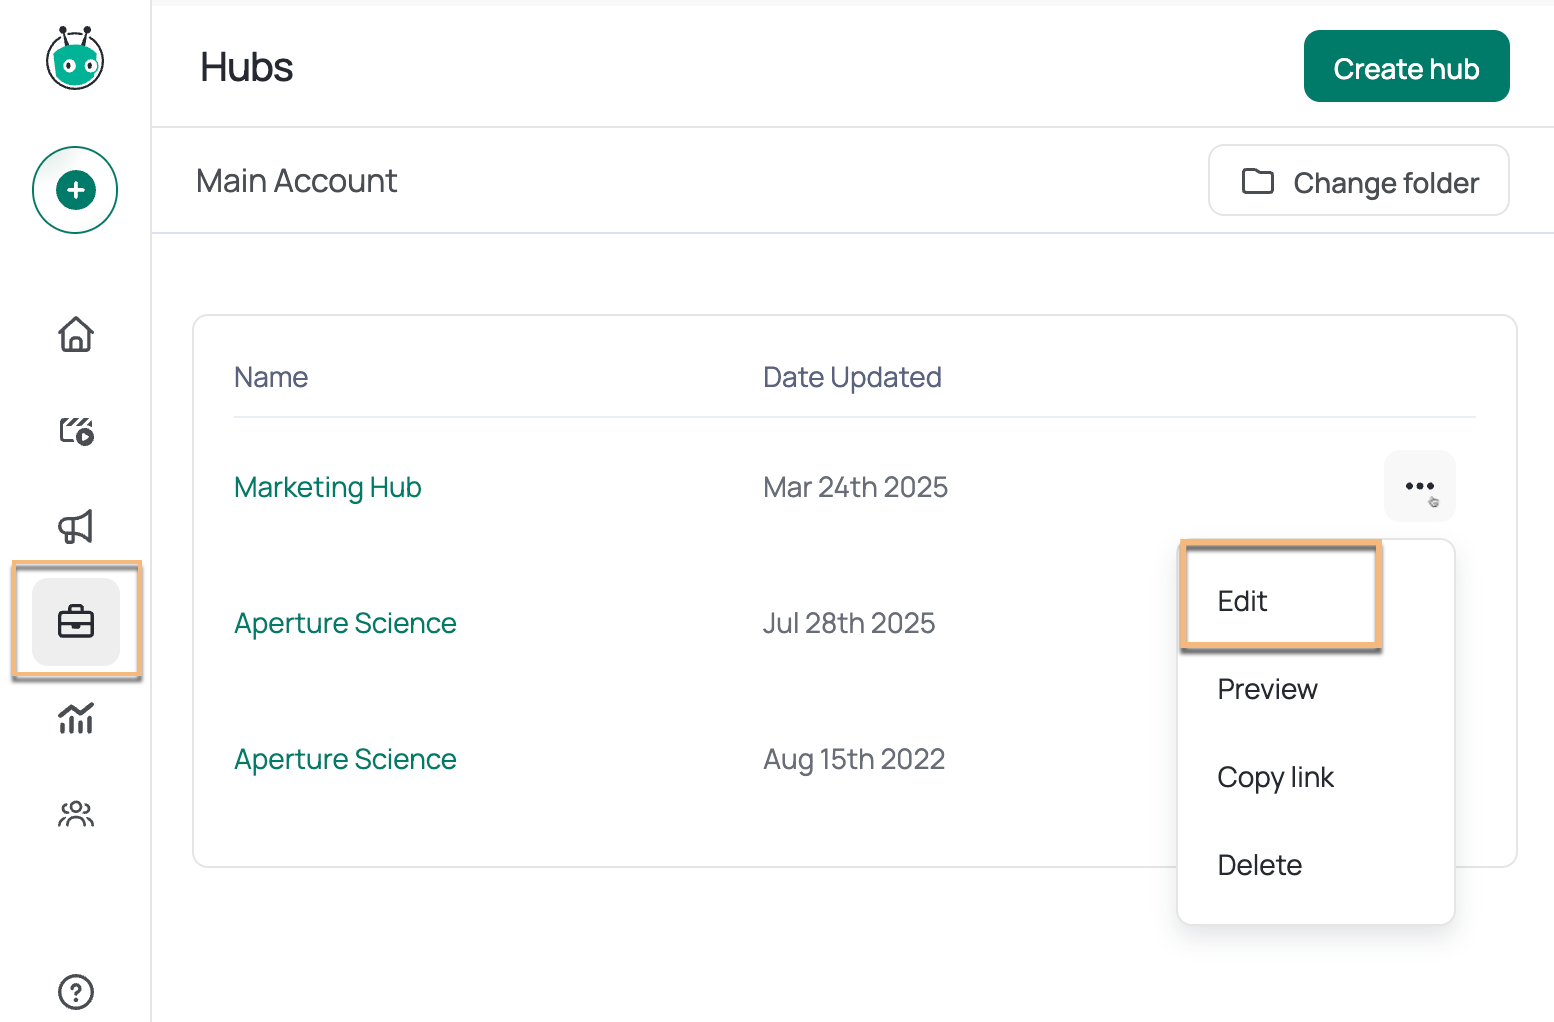This screenshot has height=1022, width=1554.
Task: Click the green plus create button
Action: [75, 190]
